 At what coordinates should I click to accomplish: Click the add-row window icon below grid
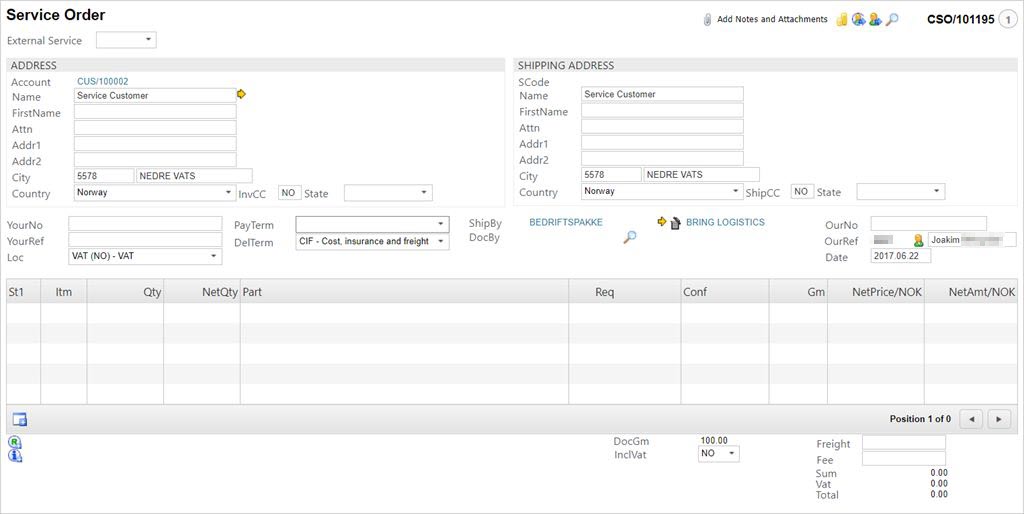(x=19, y=419)
